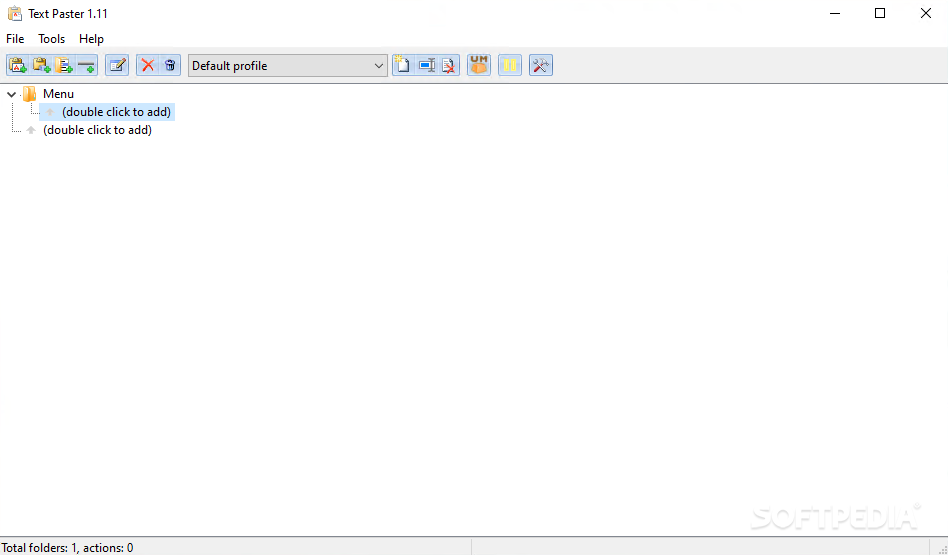948x555 pixels.
Task: Select the highlighted (double click to add) row under Menu
Action: [107, 112]
